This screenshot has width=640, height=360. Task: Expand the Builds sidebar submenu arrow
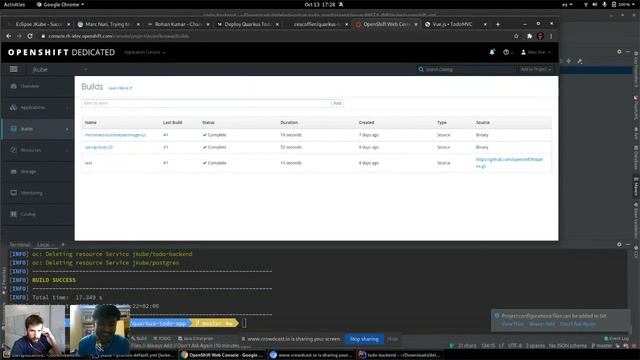[67, 129]
